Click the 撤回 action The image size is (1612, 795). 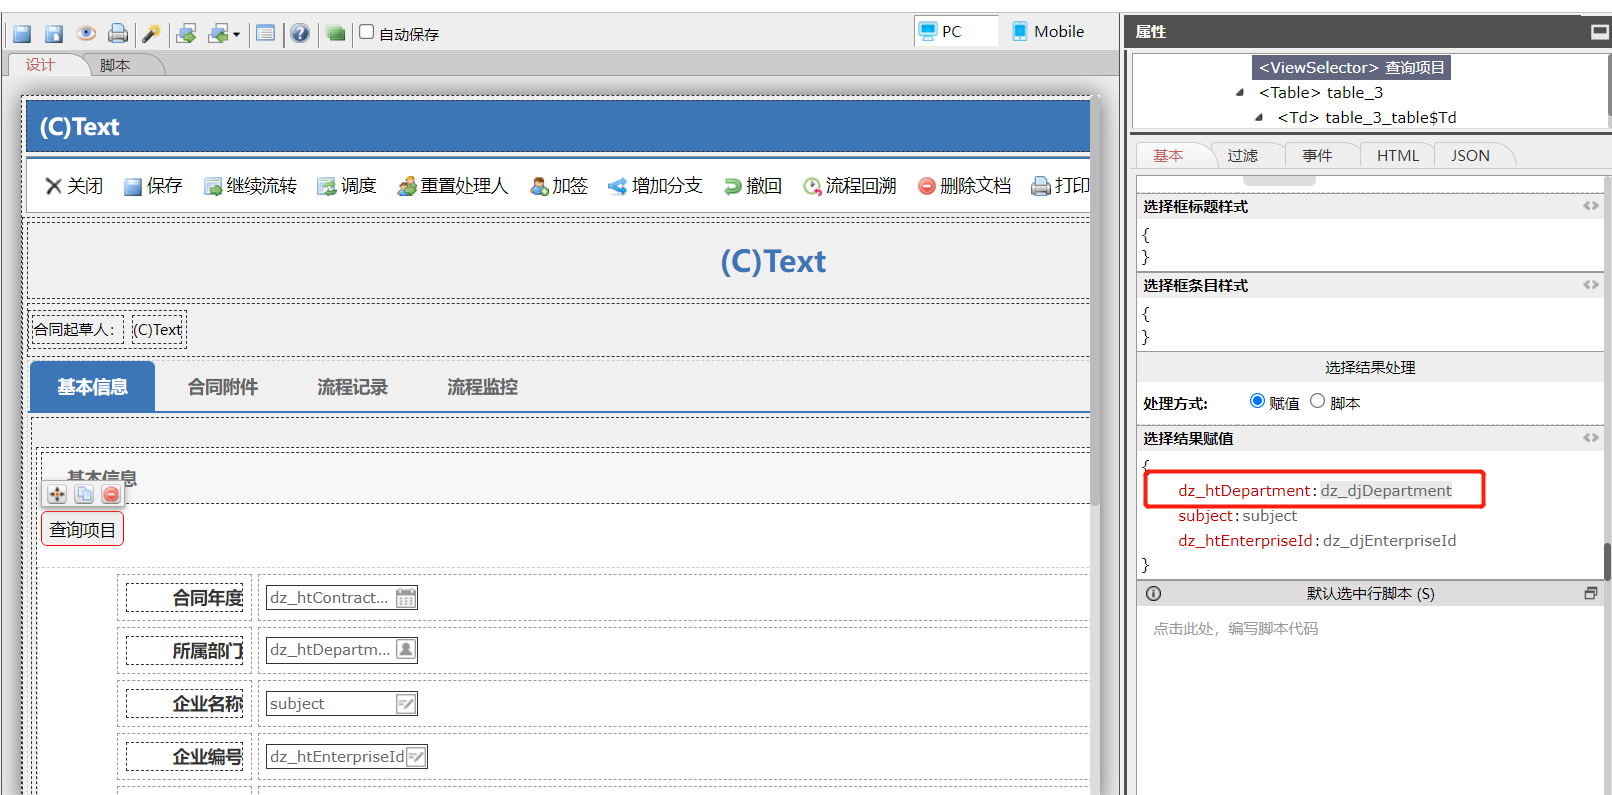[753, 186]
